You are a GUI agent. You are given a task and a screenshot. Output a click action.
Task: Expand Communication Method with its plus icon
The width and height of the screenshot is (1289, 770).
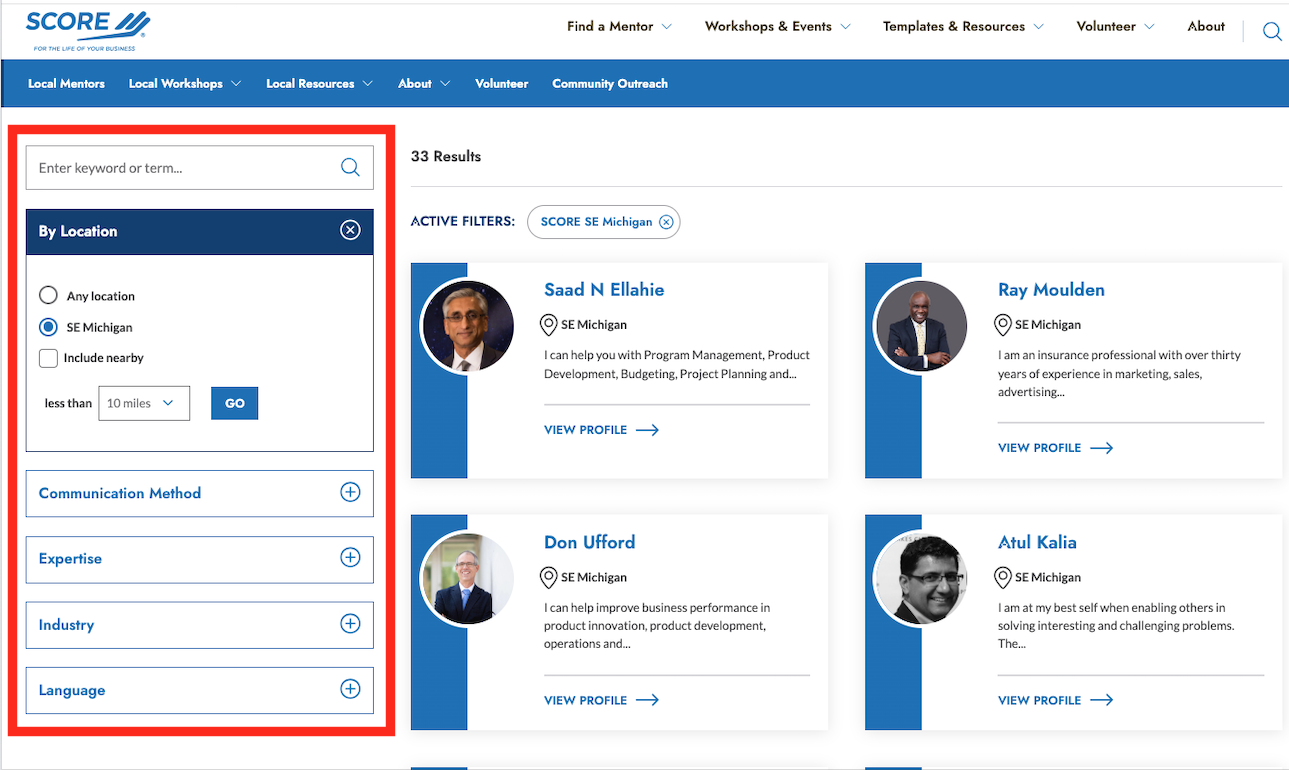click(x=350, y=493)
